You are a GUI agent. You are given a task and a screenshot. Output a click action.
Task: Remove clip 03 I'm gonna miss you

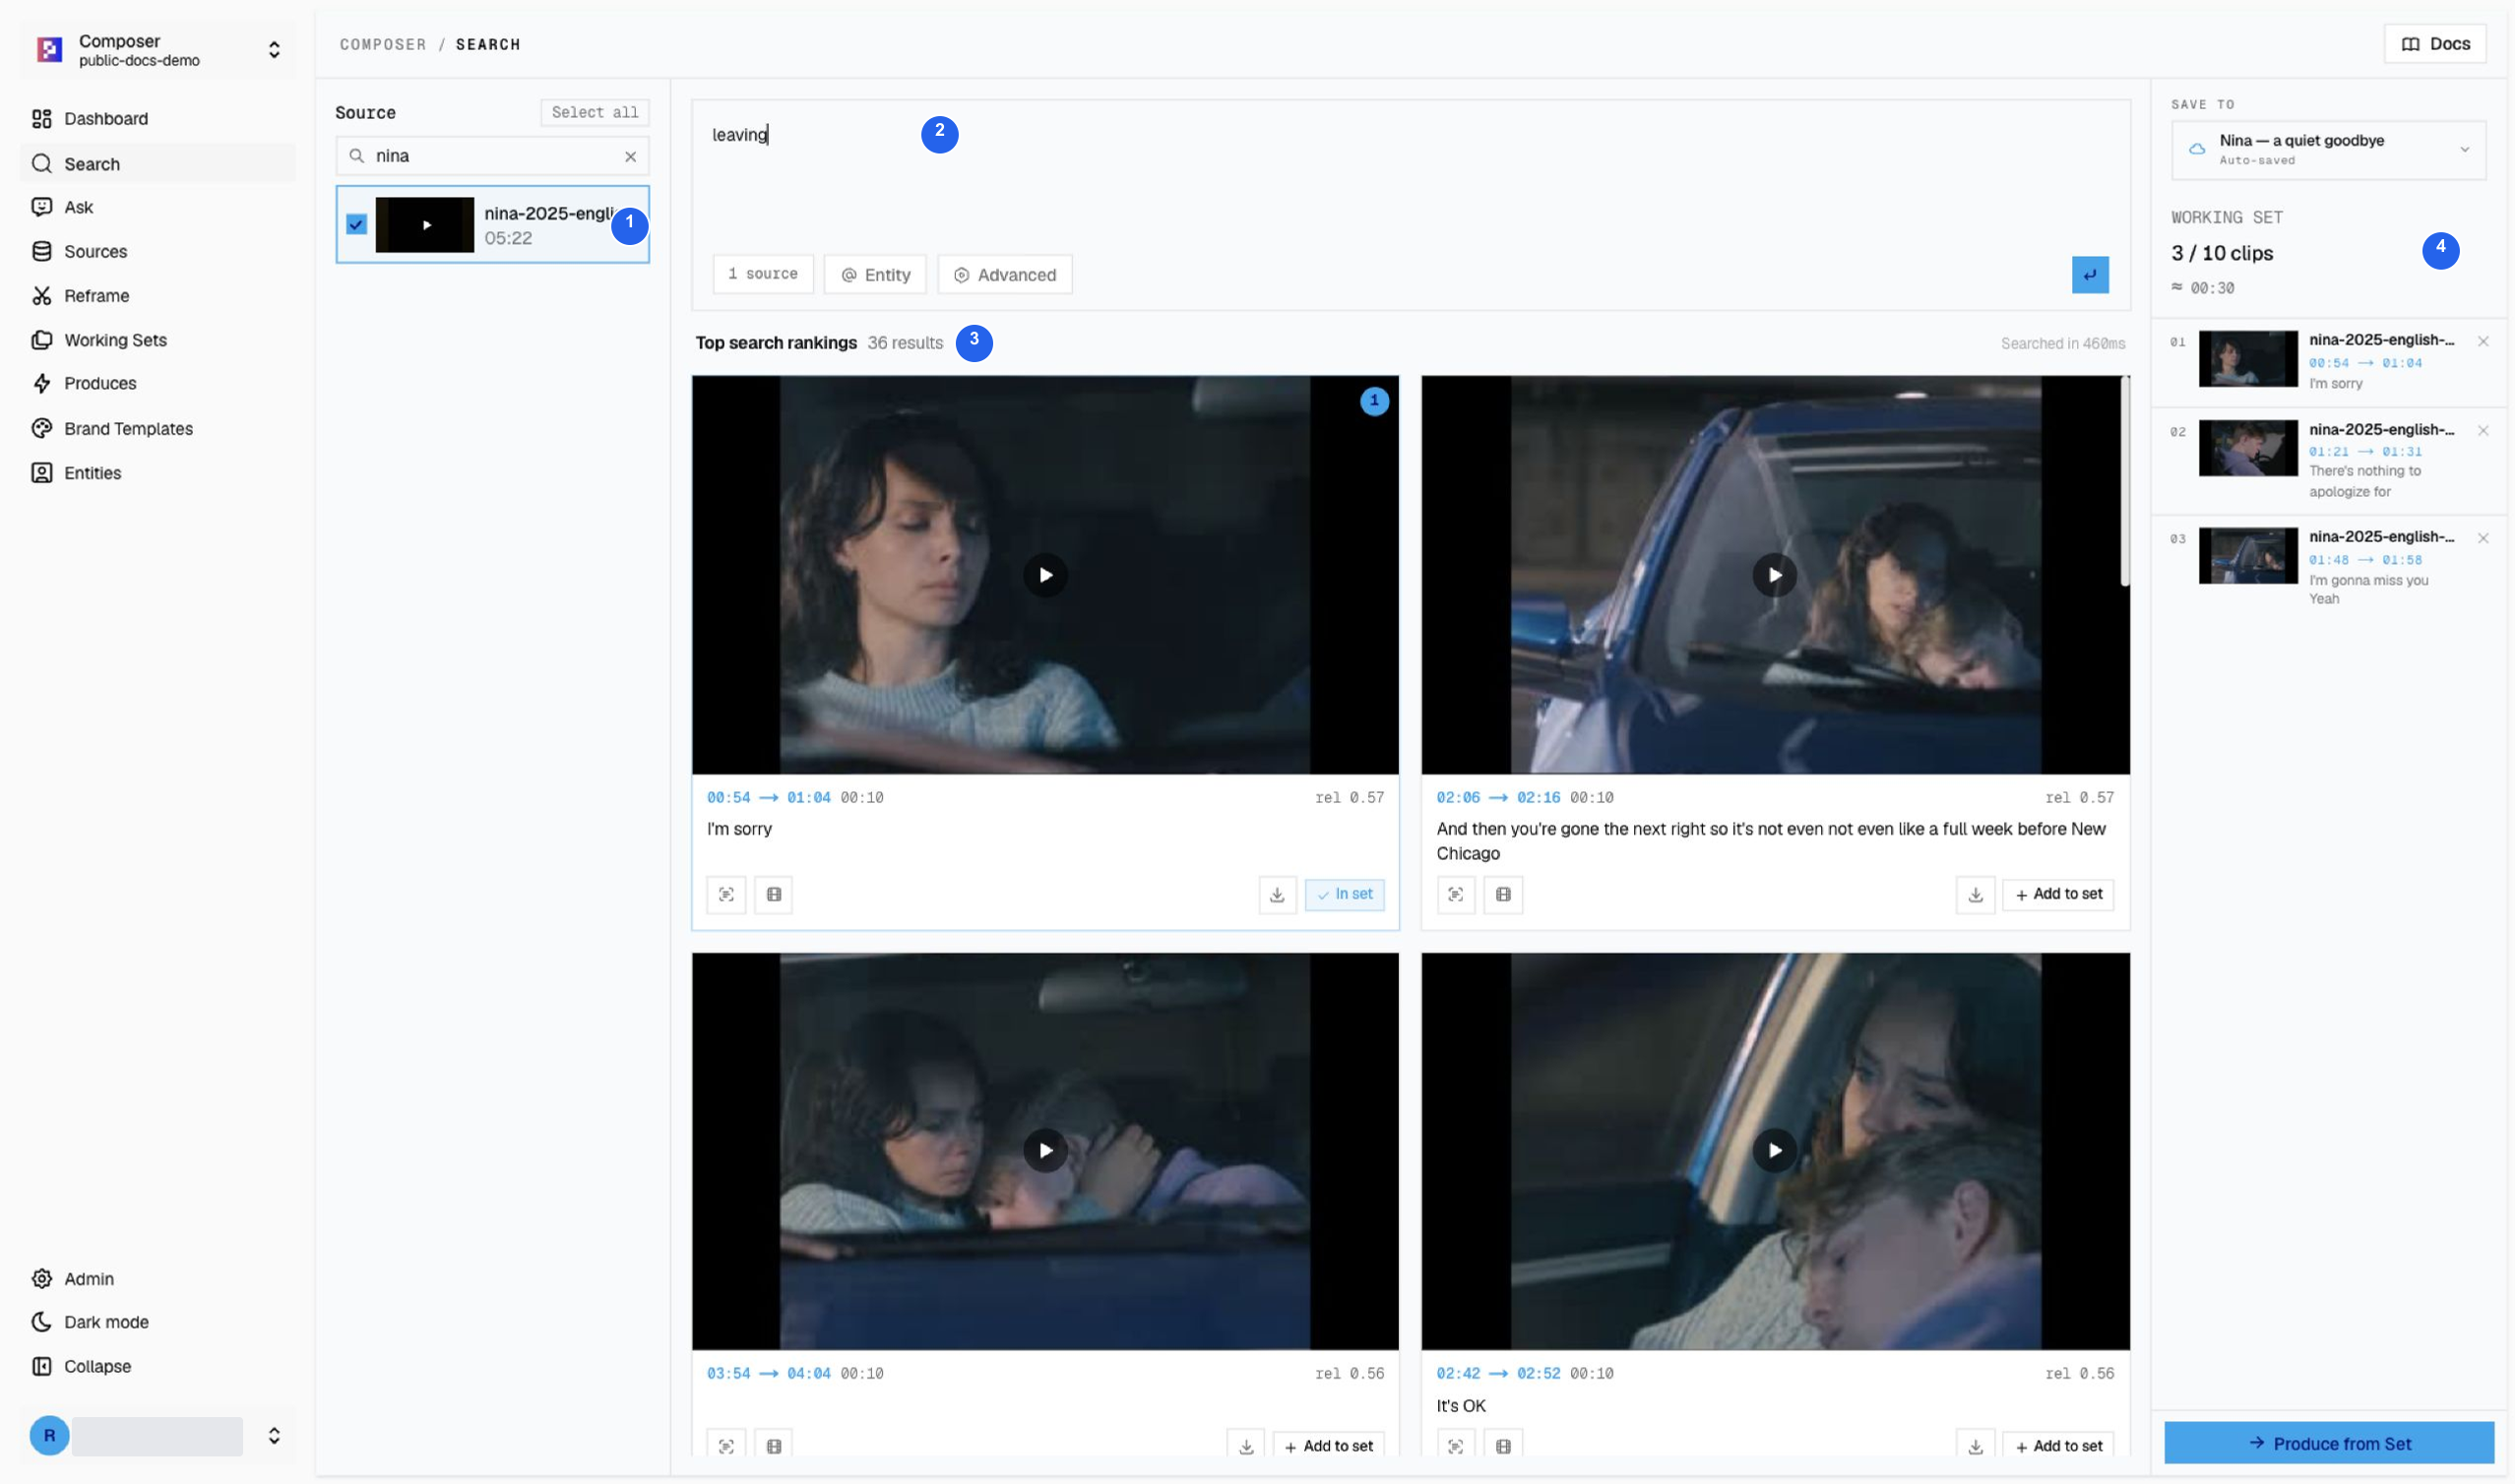pyautogui.click(x=2483, y=539)
